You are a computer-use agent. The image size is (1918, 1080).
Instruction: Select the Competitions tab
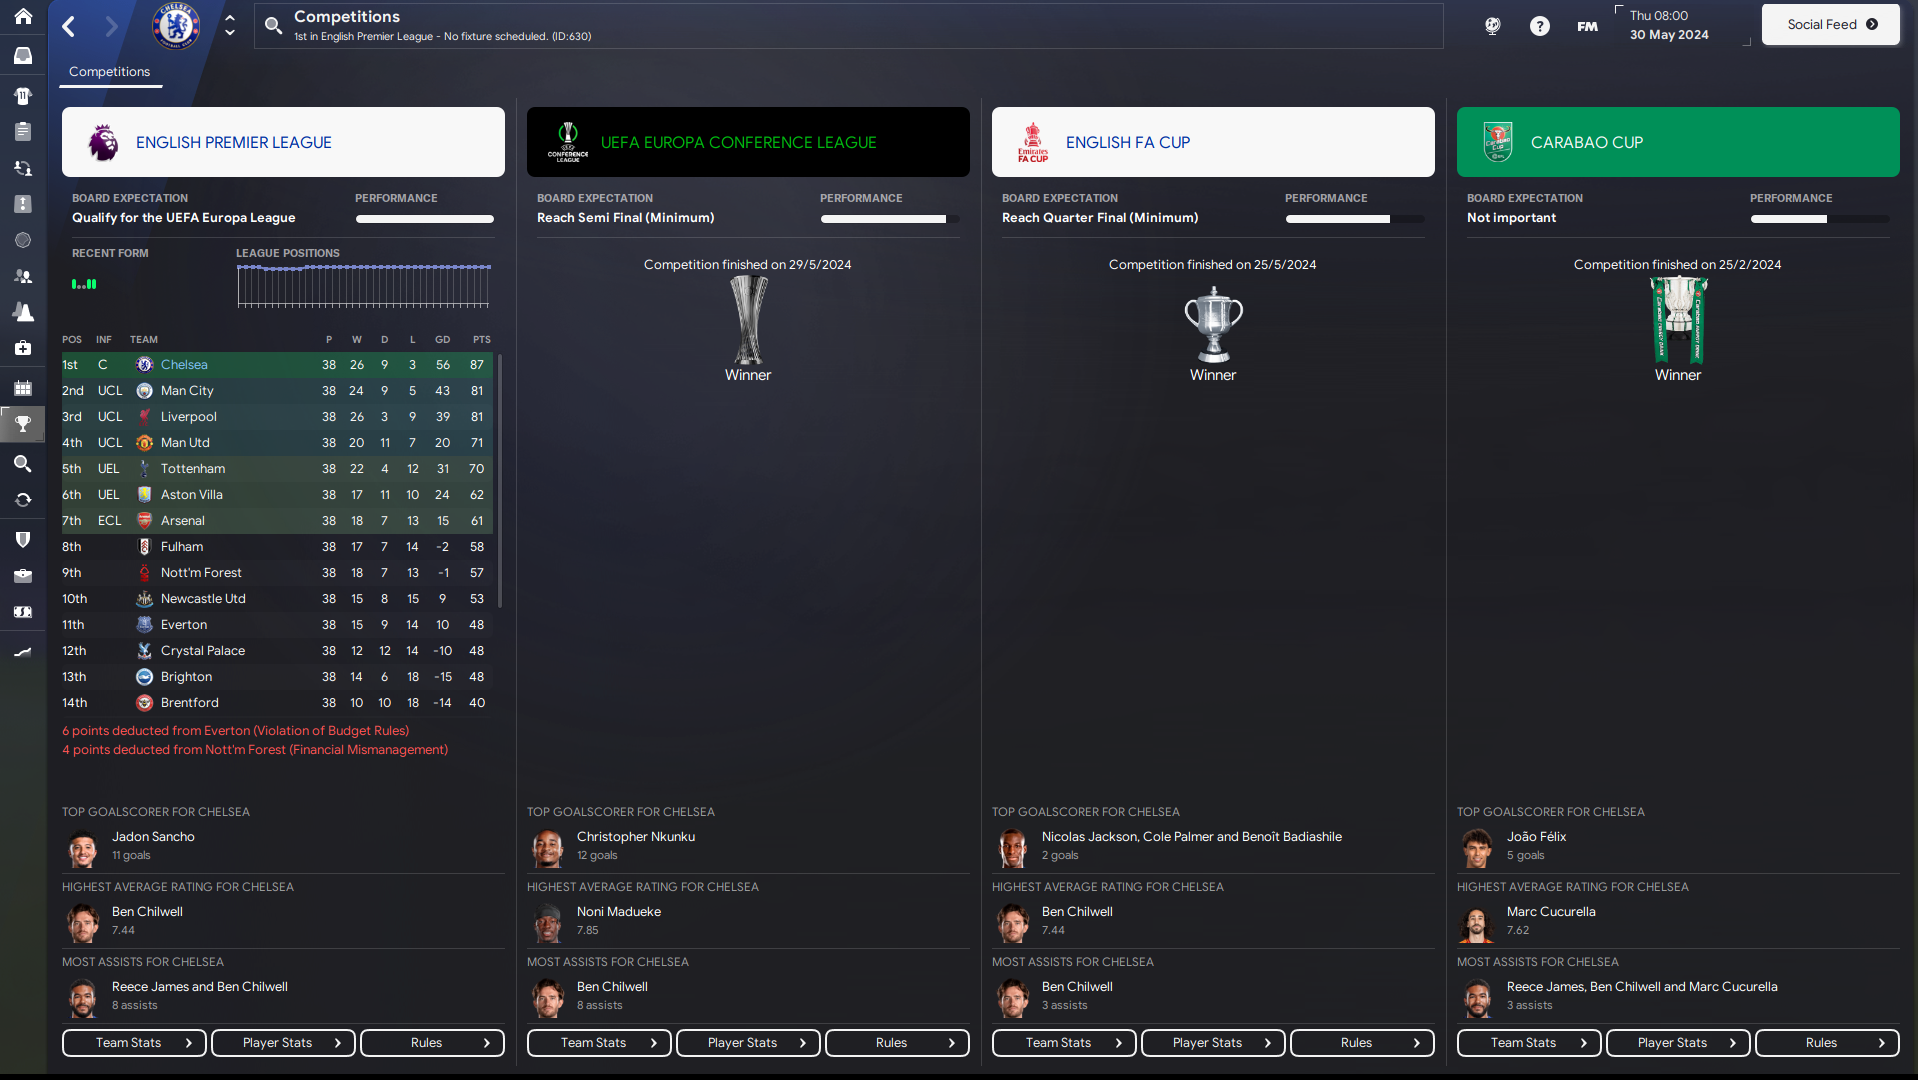[x=110, y=72]
